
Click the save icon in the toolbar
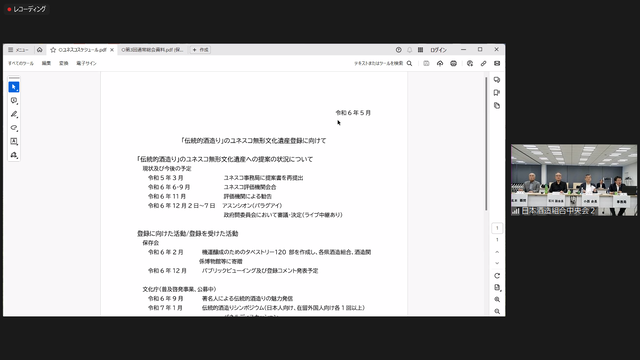[x=426, y=63]
